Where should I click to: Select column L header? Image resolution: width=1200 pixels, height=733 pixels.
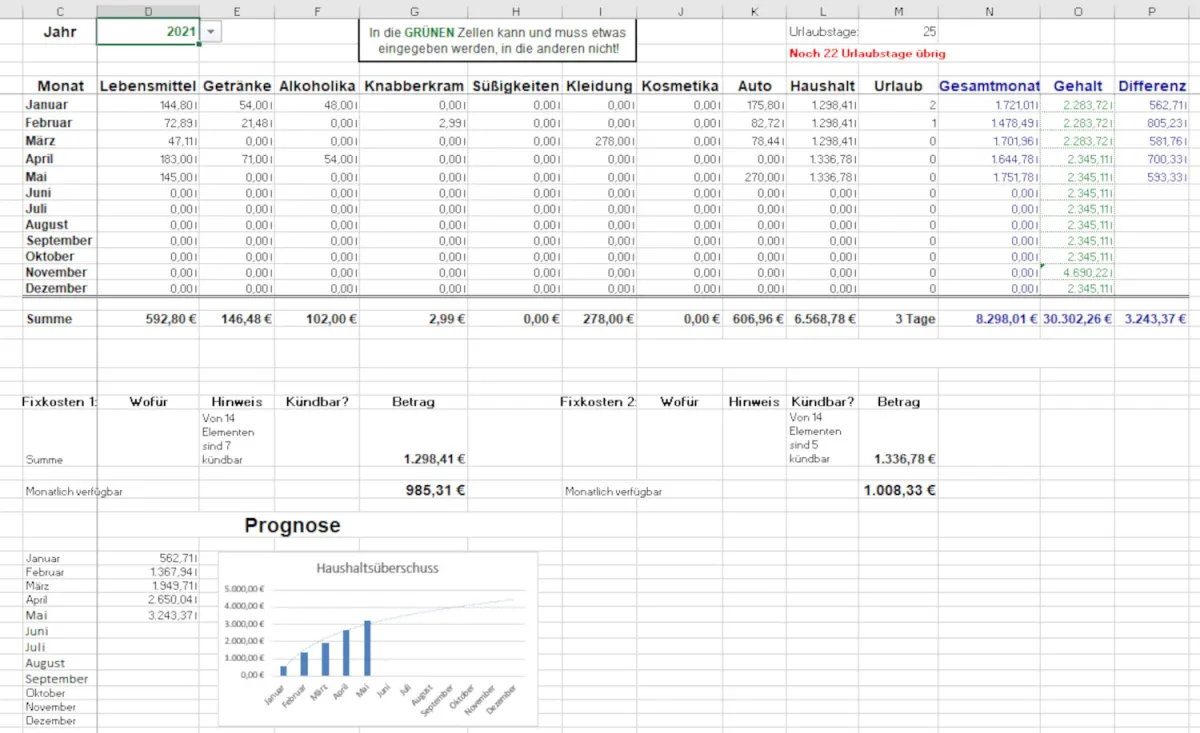[822, 10]
